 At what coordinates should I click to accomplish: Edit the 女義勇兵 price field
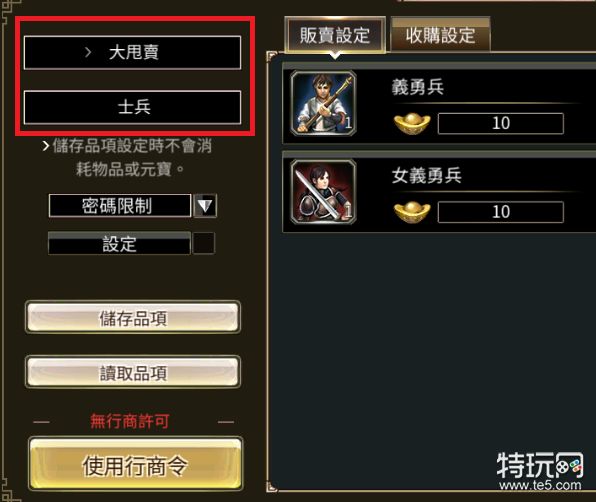point(501,212)
